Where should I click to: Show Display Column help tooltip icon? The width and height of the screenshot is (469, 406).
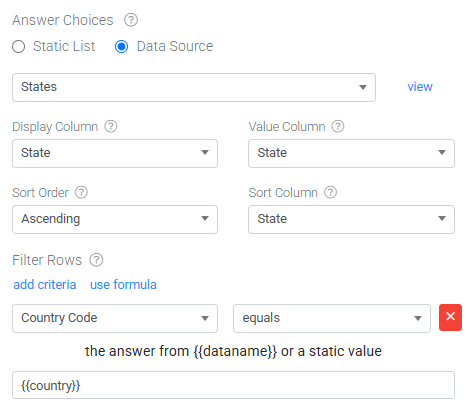click(x=111, y=126)
